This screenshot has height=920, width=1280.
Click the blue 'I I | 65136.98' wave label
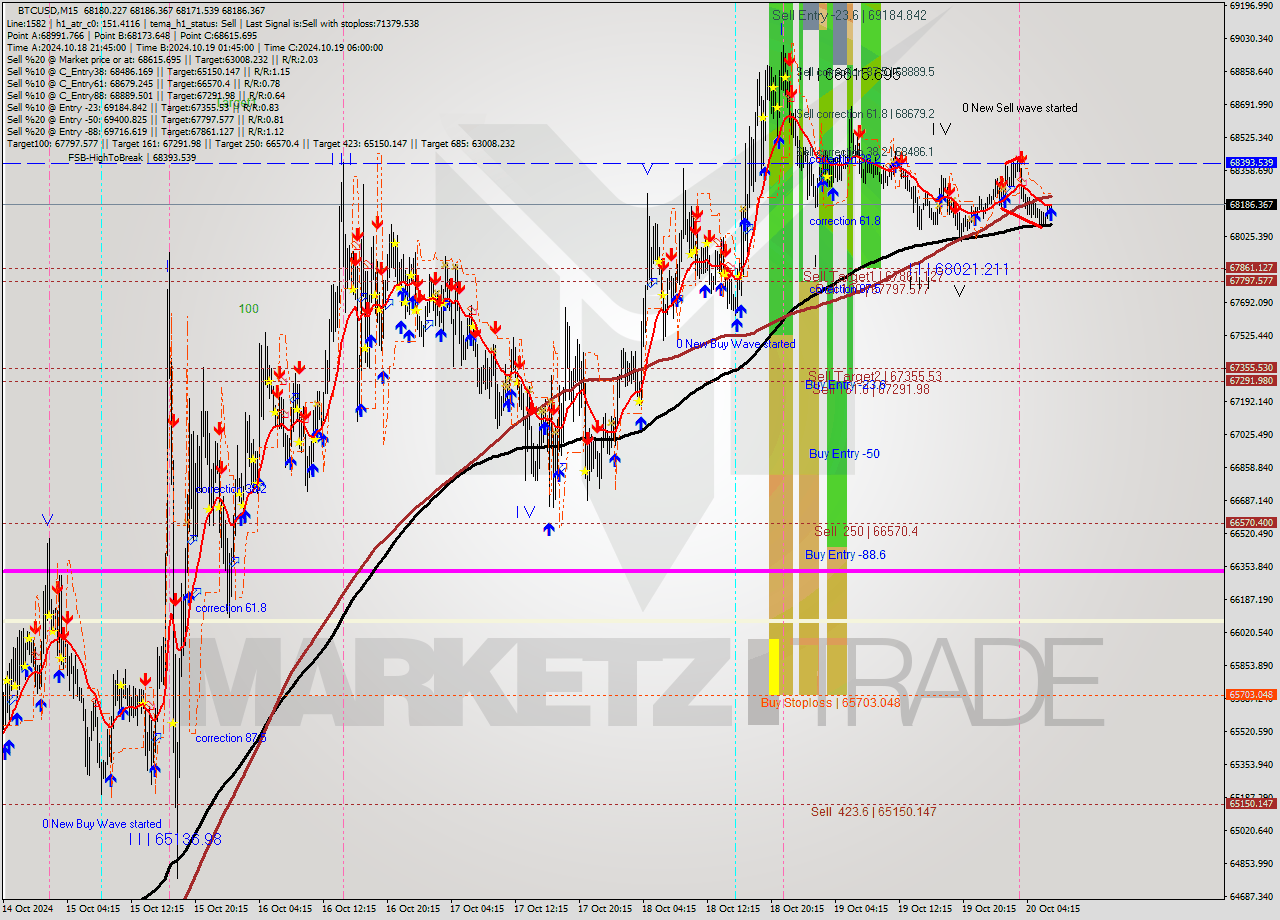pyautogui.click(x=174, y=839)
